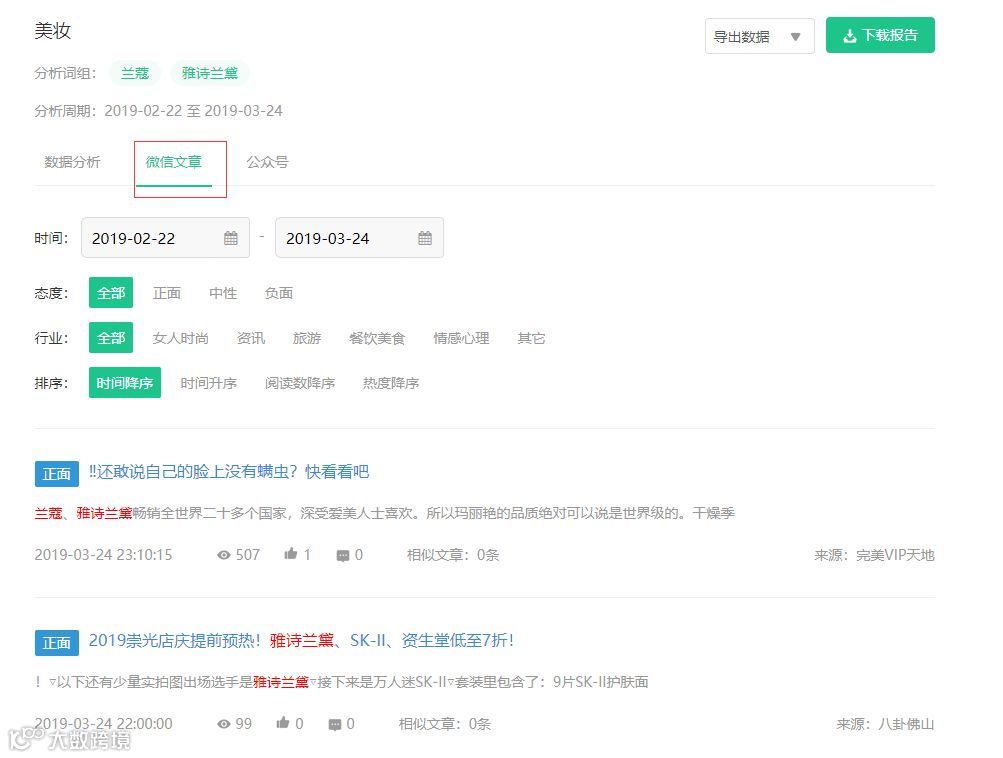
Task: Click the end date field 2019-03-24
Action: (359, 238)
